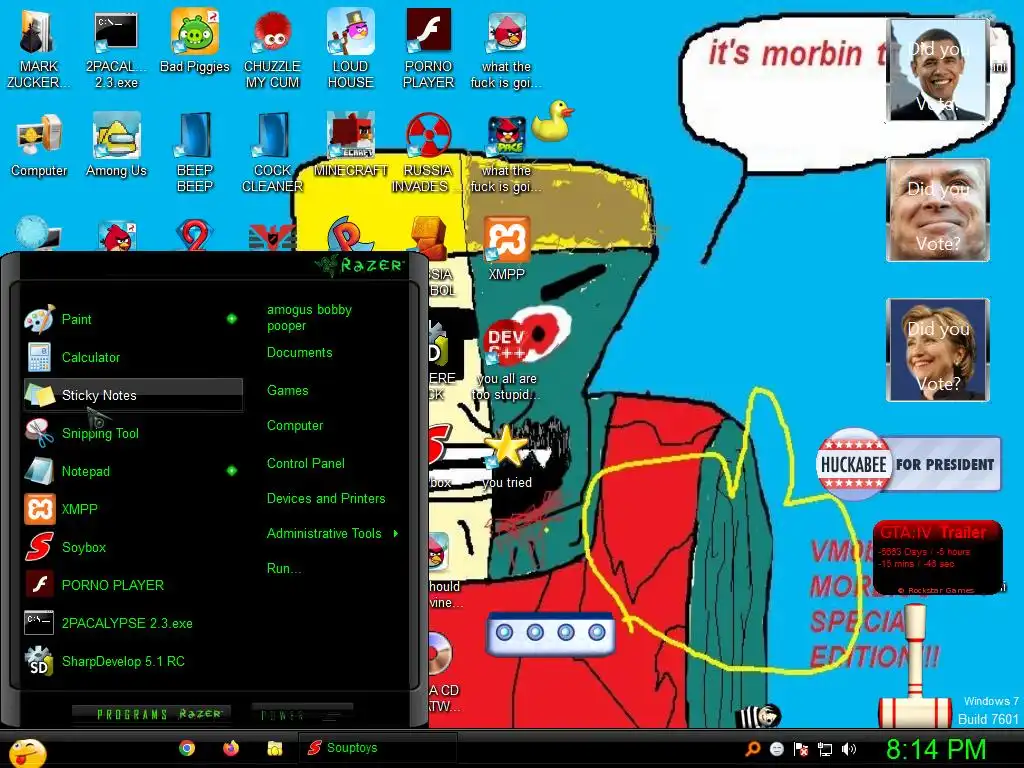Open the amogus bobby pooper user folder
Image resolution: width=1024 pixels, height=768 pixels.
pos(310,317)
